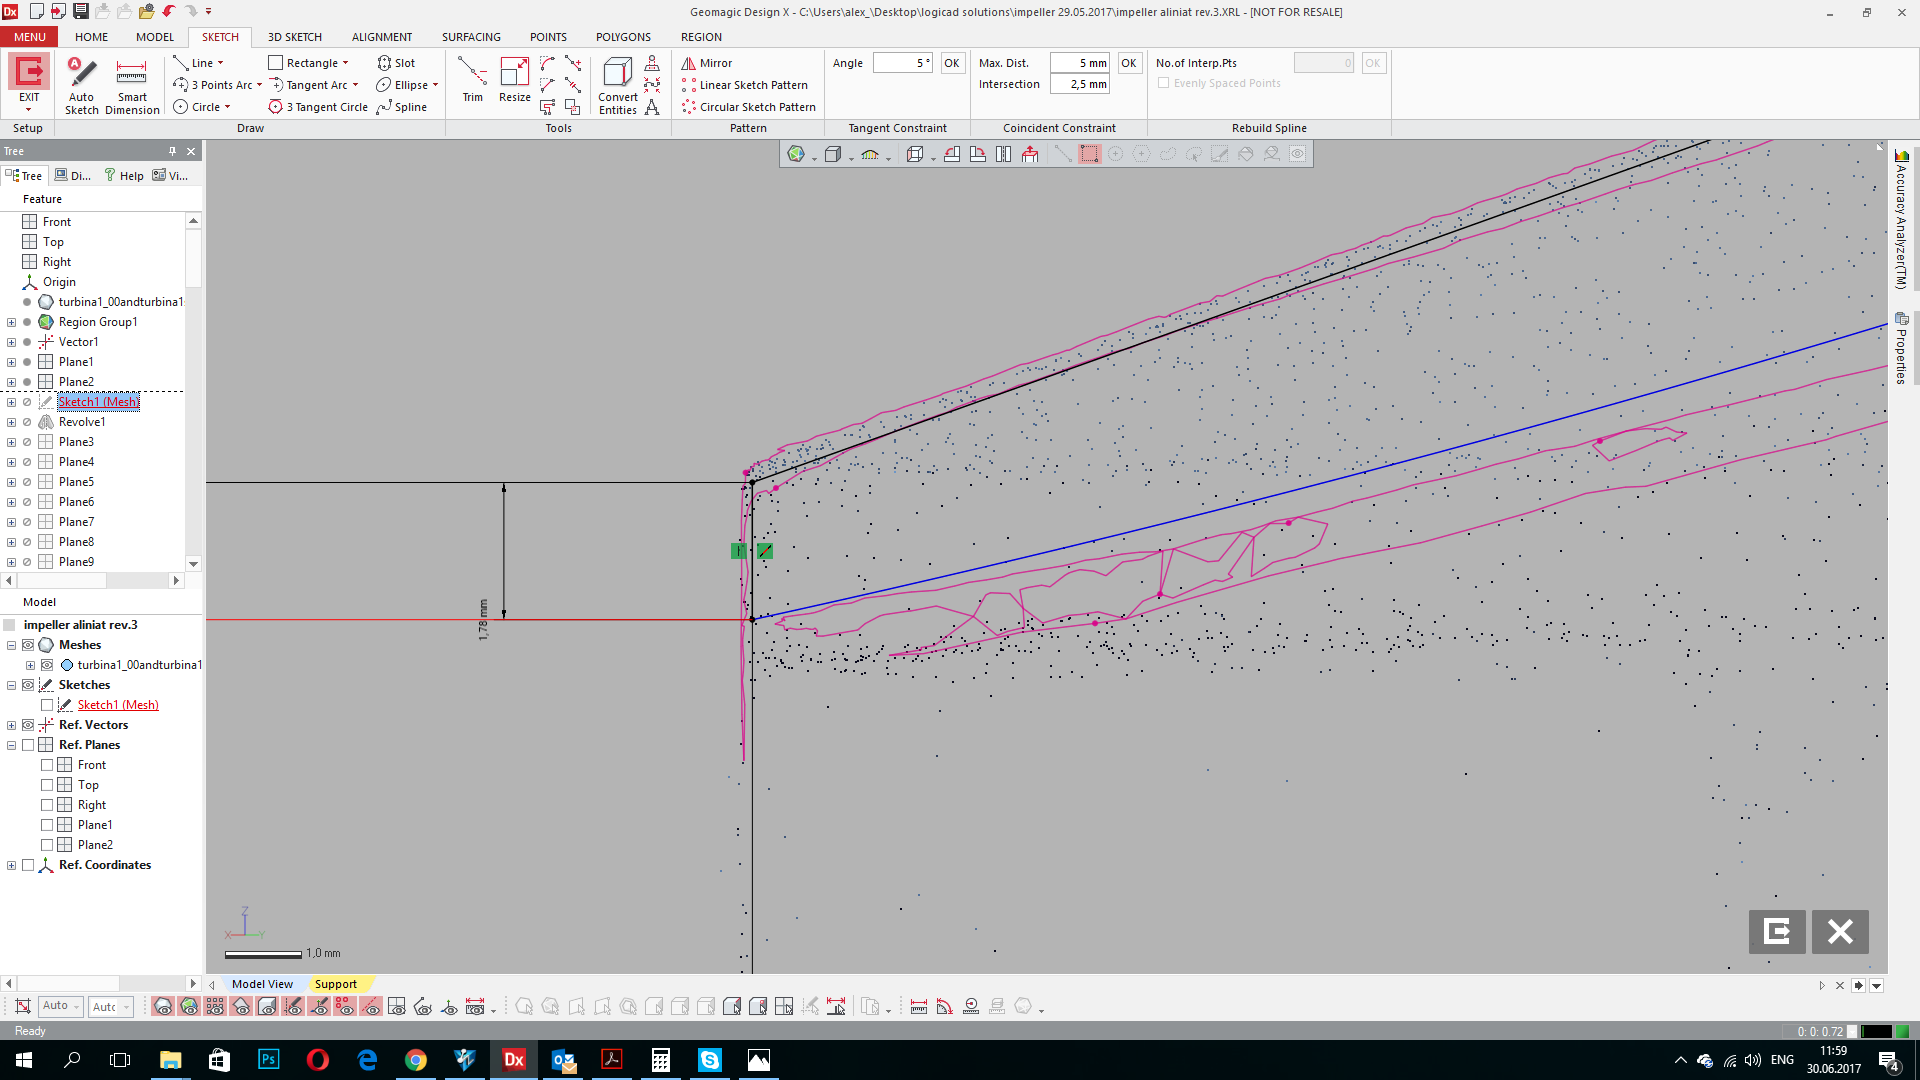Collapse Ref. Planes node in Model tree

[x=11, y=745]
